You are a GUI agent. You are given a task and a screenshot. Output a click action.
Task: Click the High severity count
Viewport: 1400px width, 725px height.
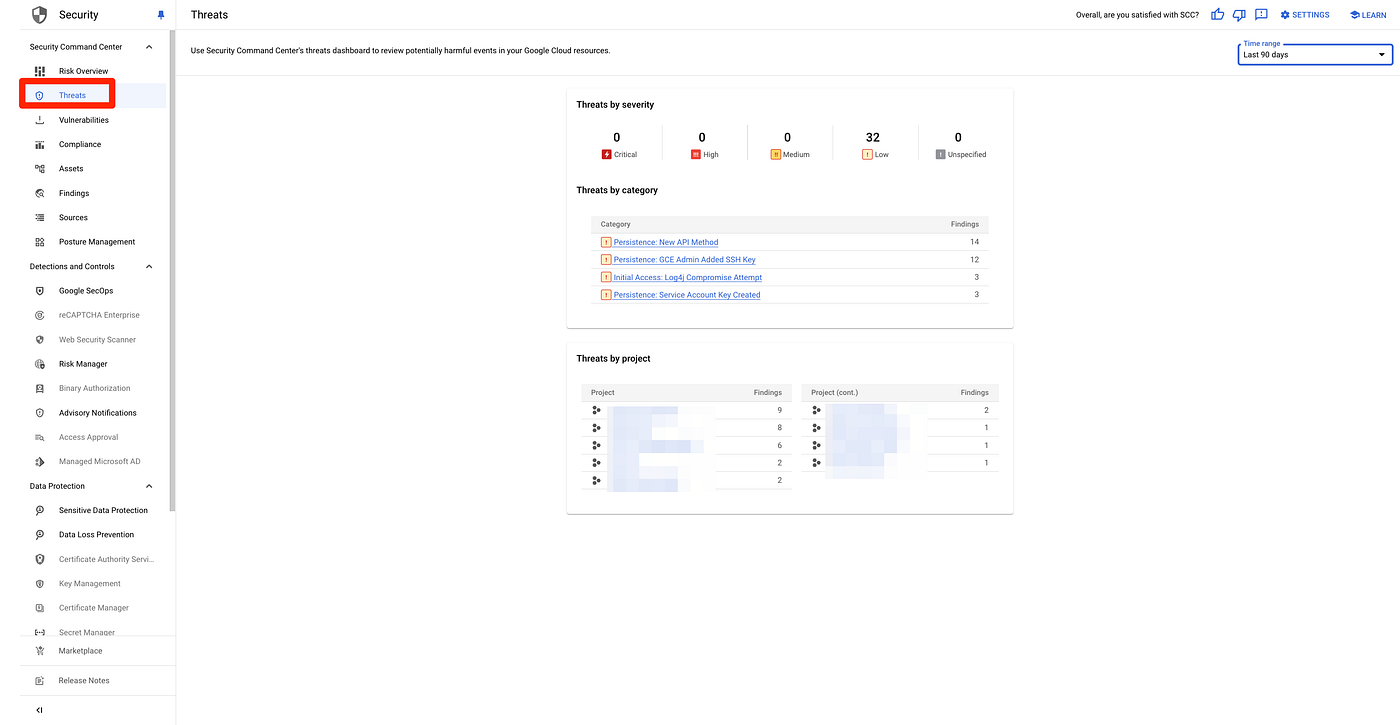click(x=702, y=138)
